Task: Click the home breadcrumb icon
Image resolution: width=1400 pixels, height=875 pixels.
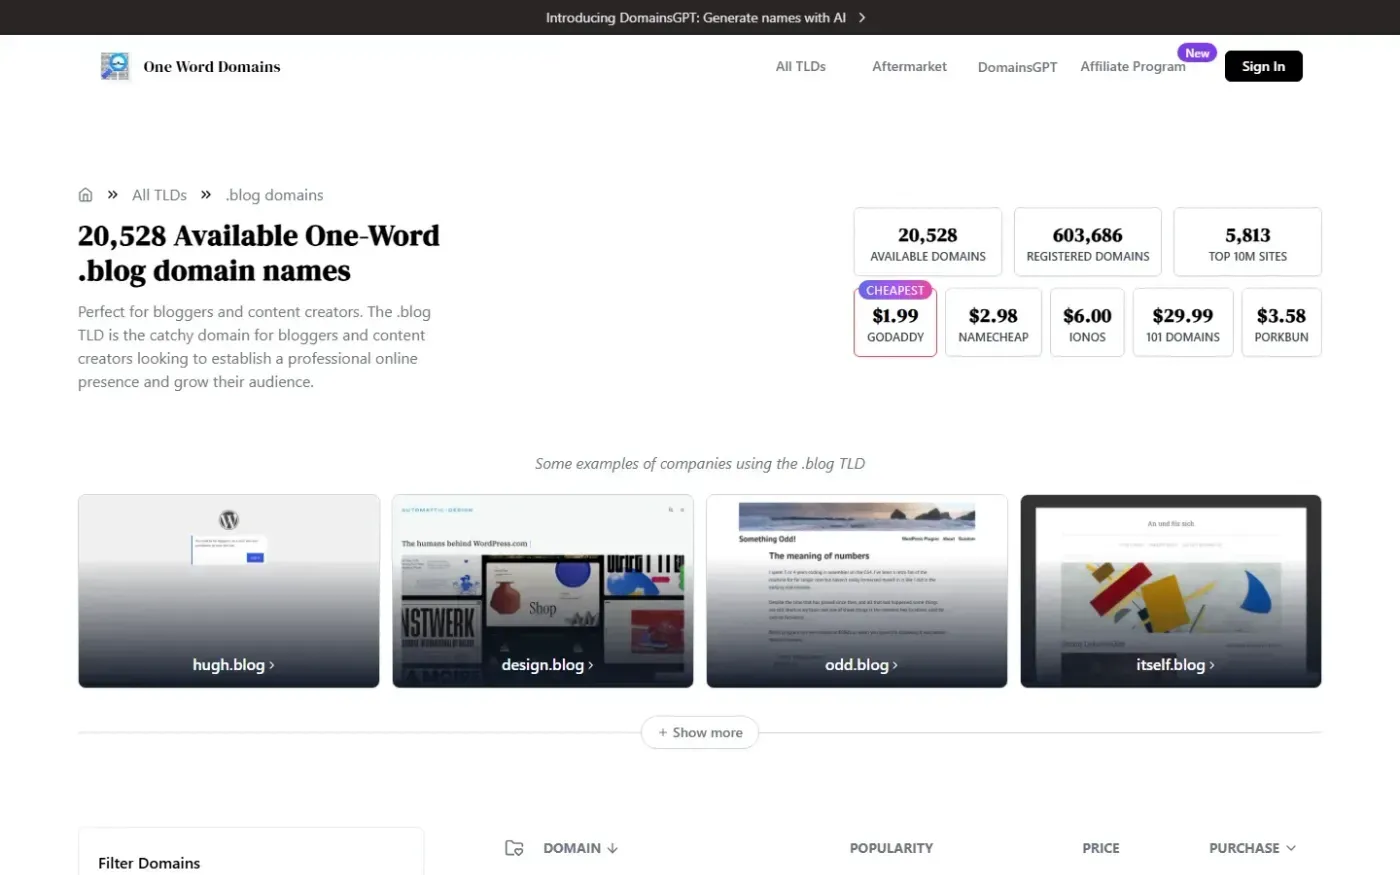Action: click(x=86, y=195)
